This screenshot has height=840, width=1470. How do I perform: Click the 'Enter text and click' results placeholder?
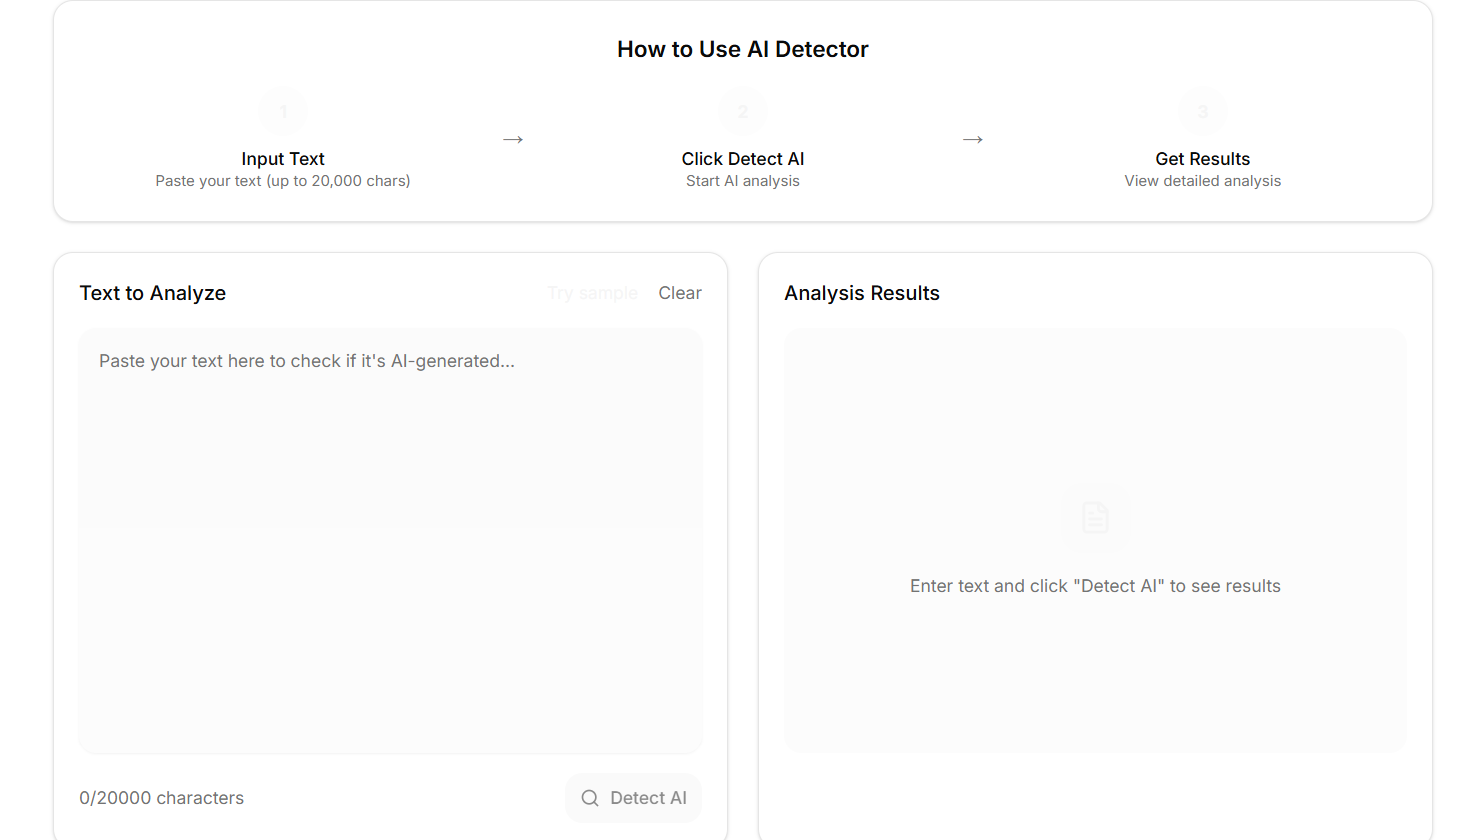pyautogui.click(x=1095, y=586)
